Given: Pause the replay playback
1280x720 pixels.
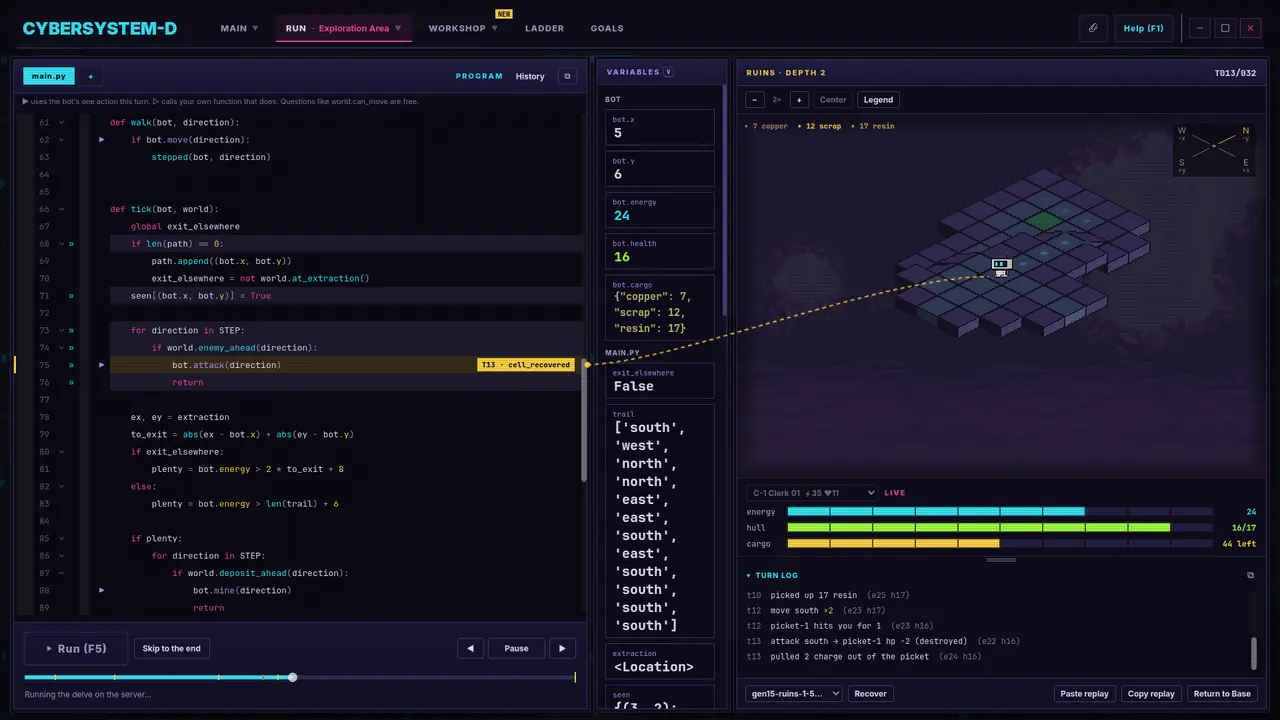Looking at the screenshot, I should (516, 648).
